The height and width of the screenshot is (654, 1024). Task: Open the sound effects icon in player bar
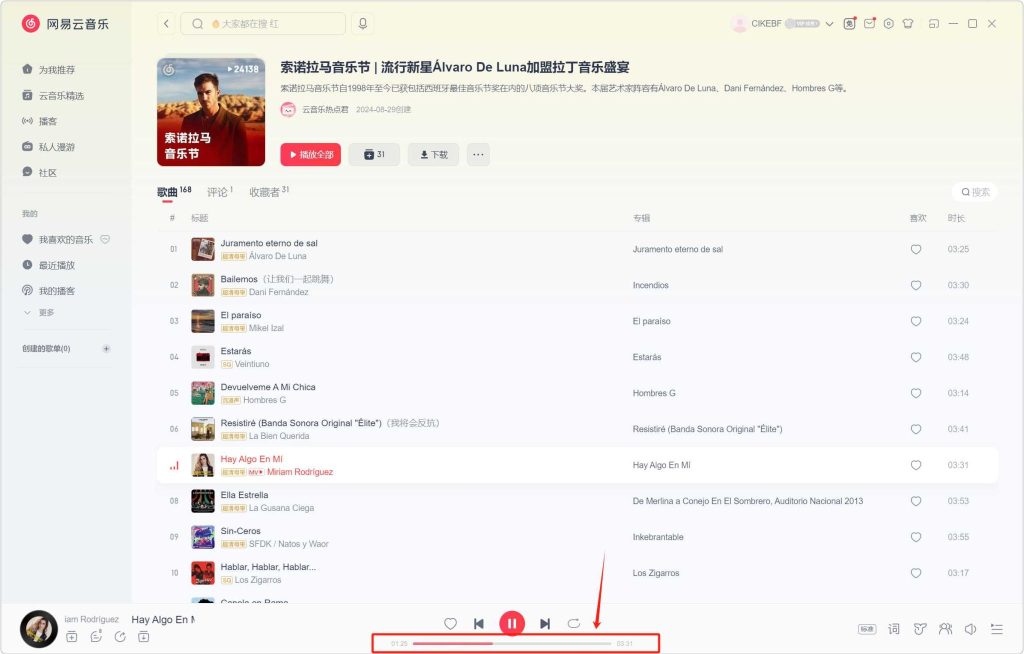[x=920, y=629]
